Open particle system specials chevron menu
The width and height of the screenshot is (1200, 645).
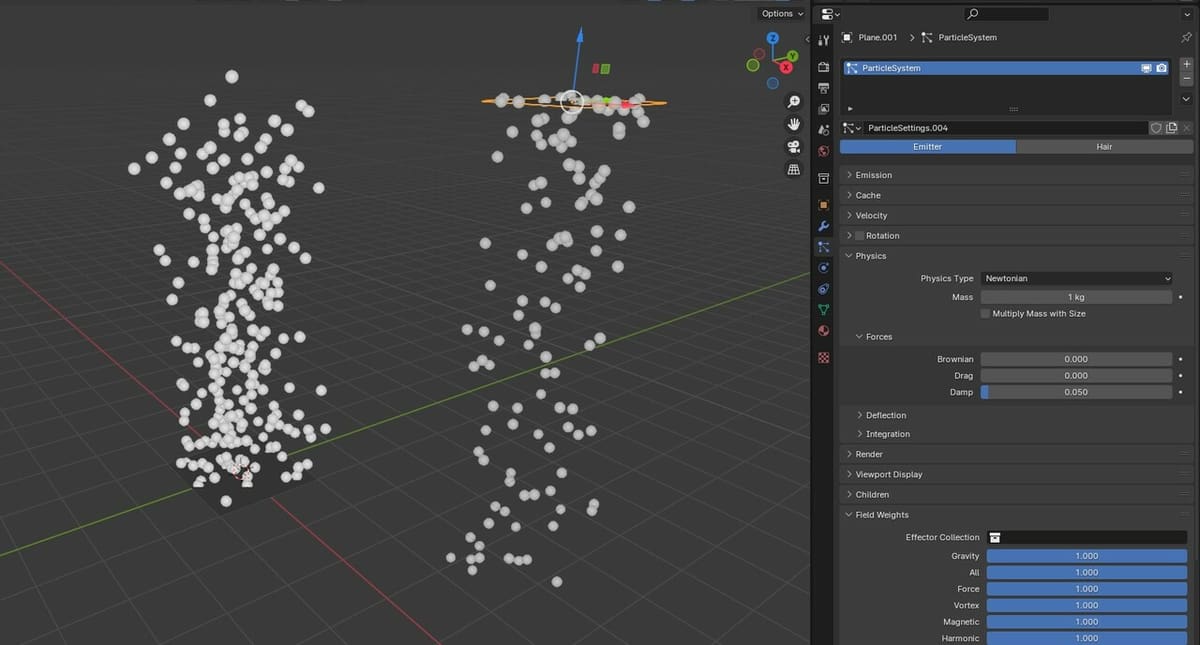1186,99
